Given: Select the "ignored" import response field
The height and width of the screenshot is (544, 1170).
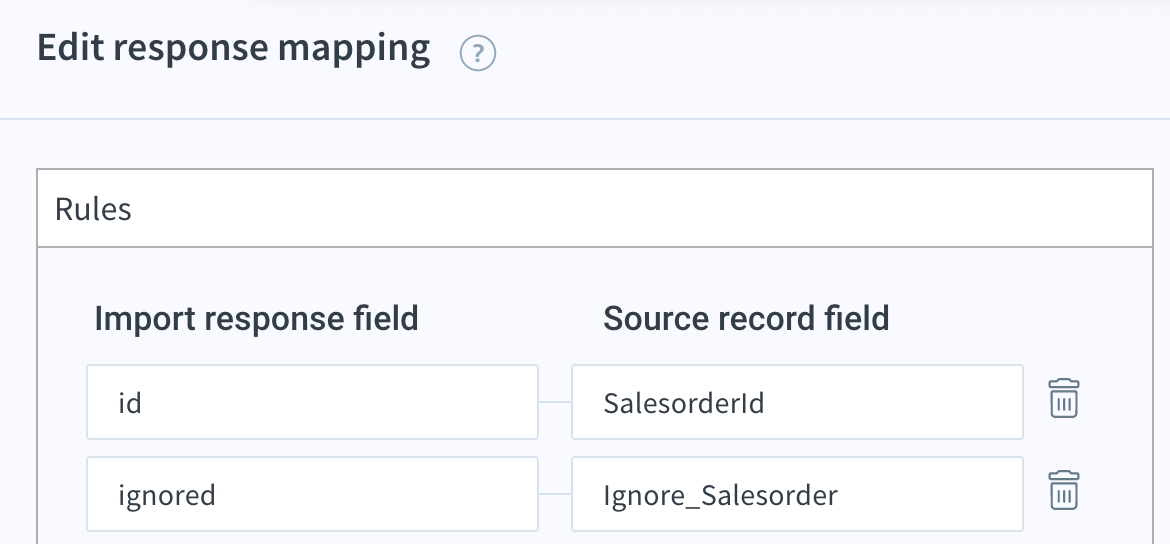Looking at the screenshot, I should point(313,494).
